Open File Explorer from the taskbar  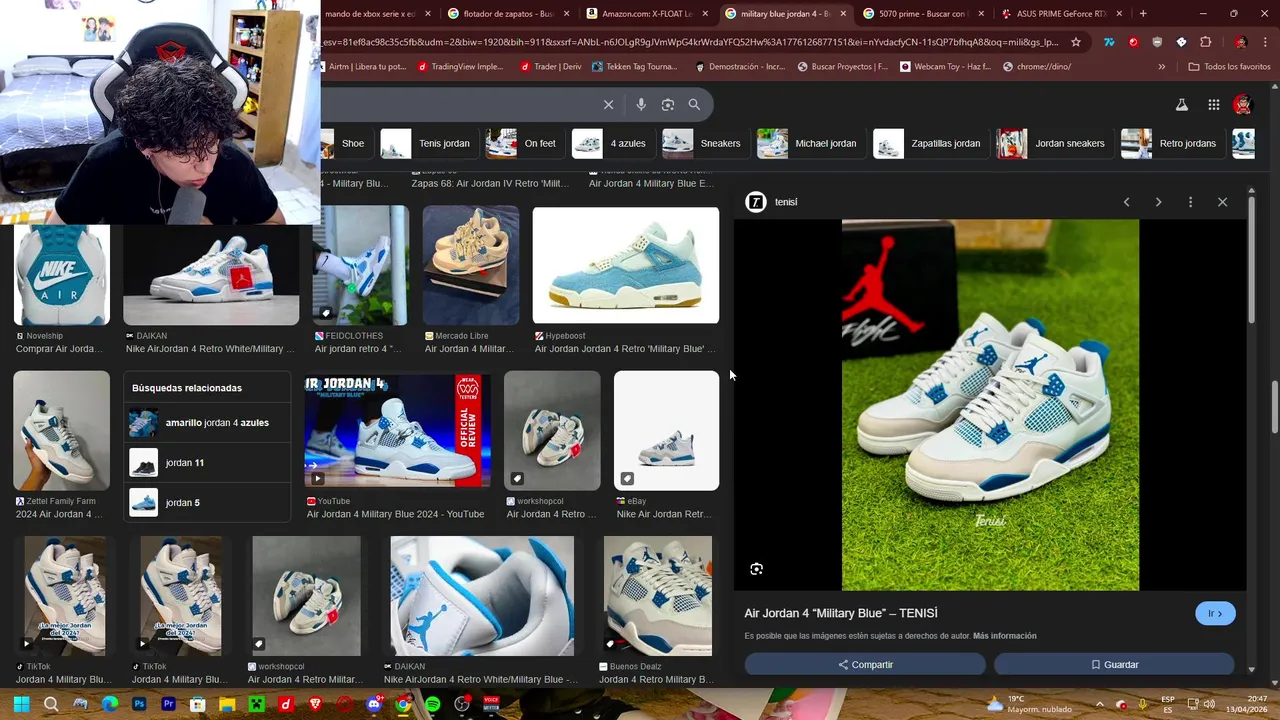click(x=227, y=704)
